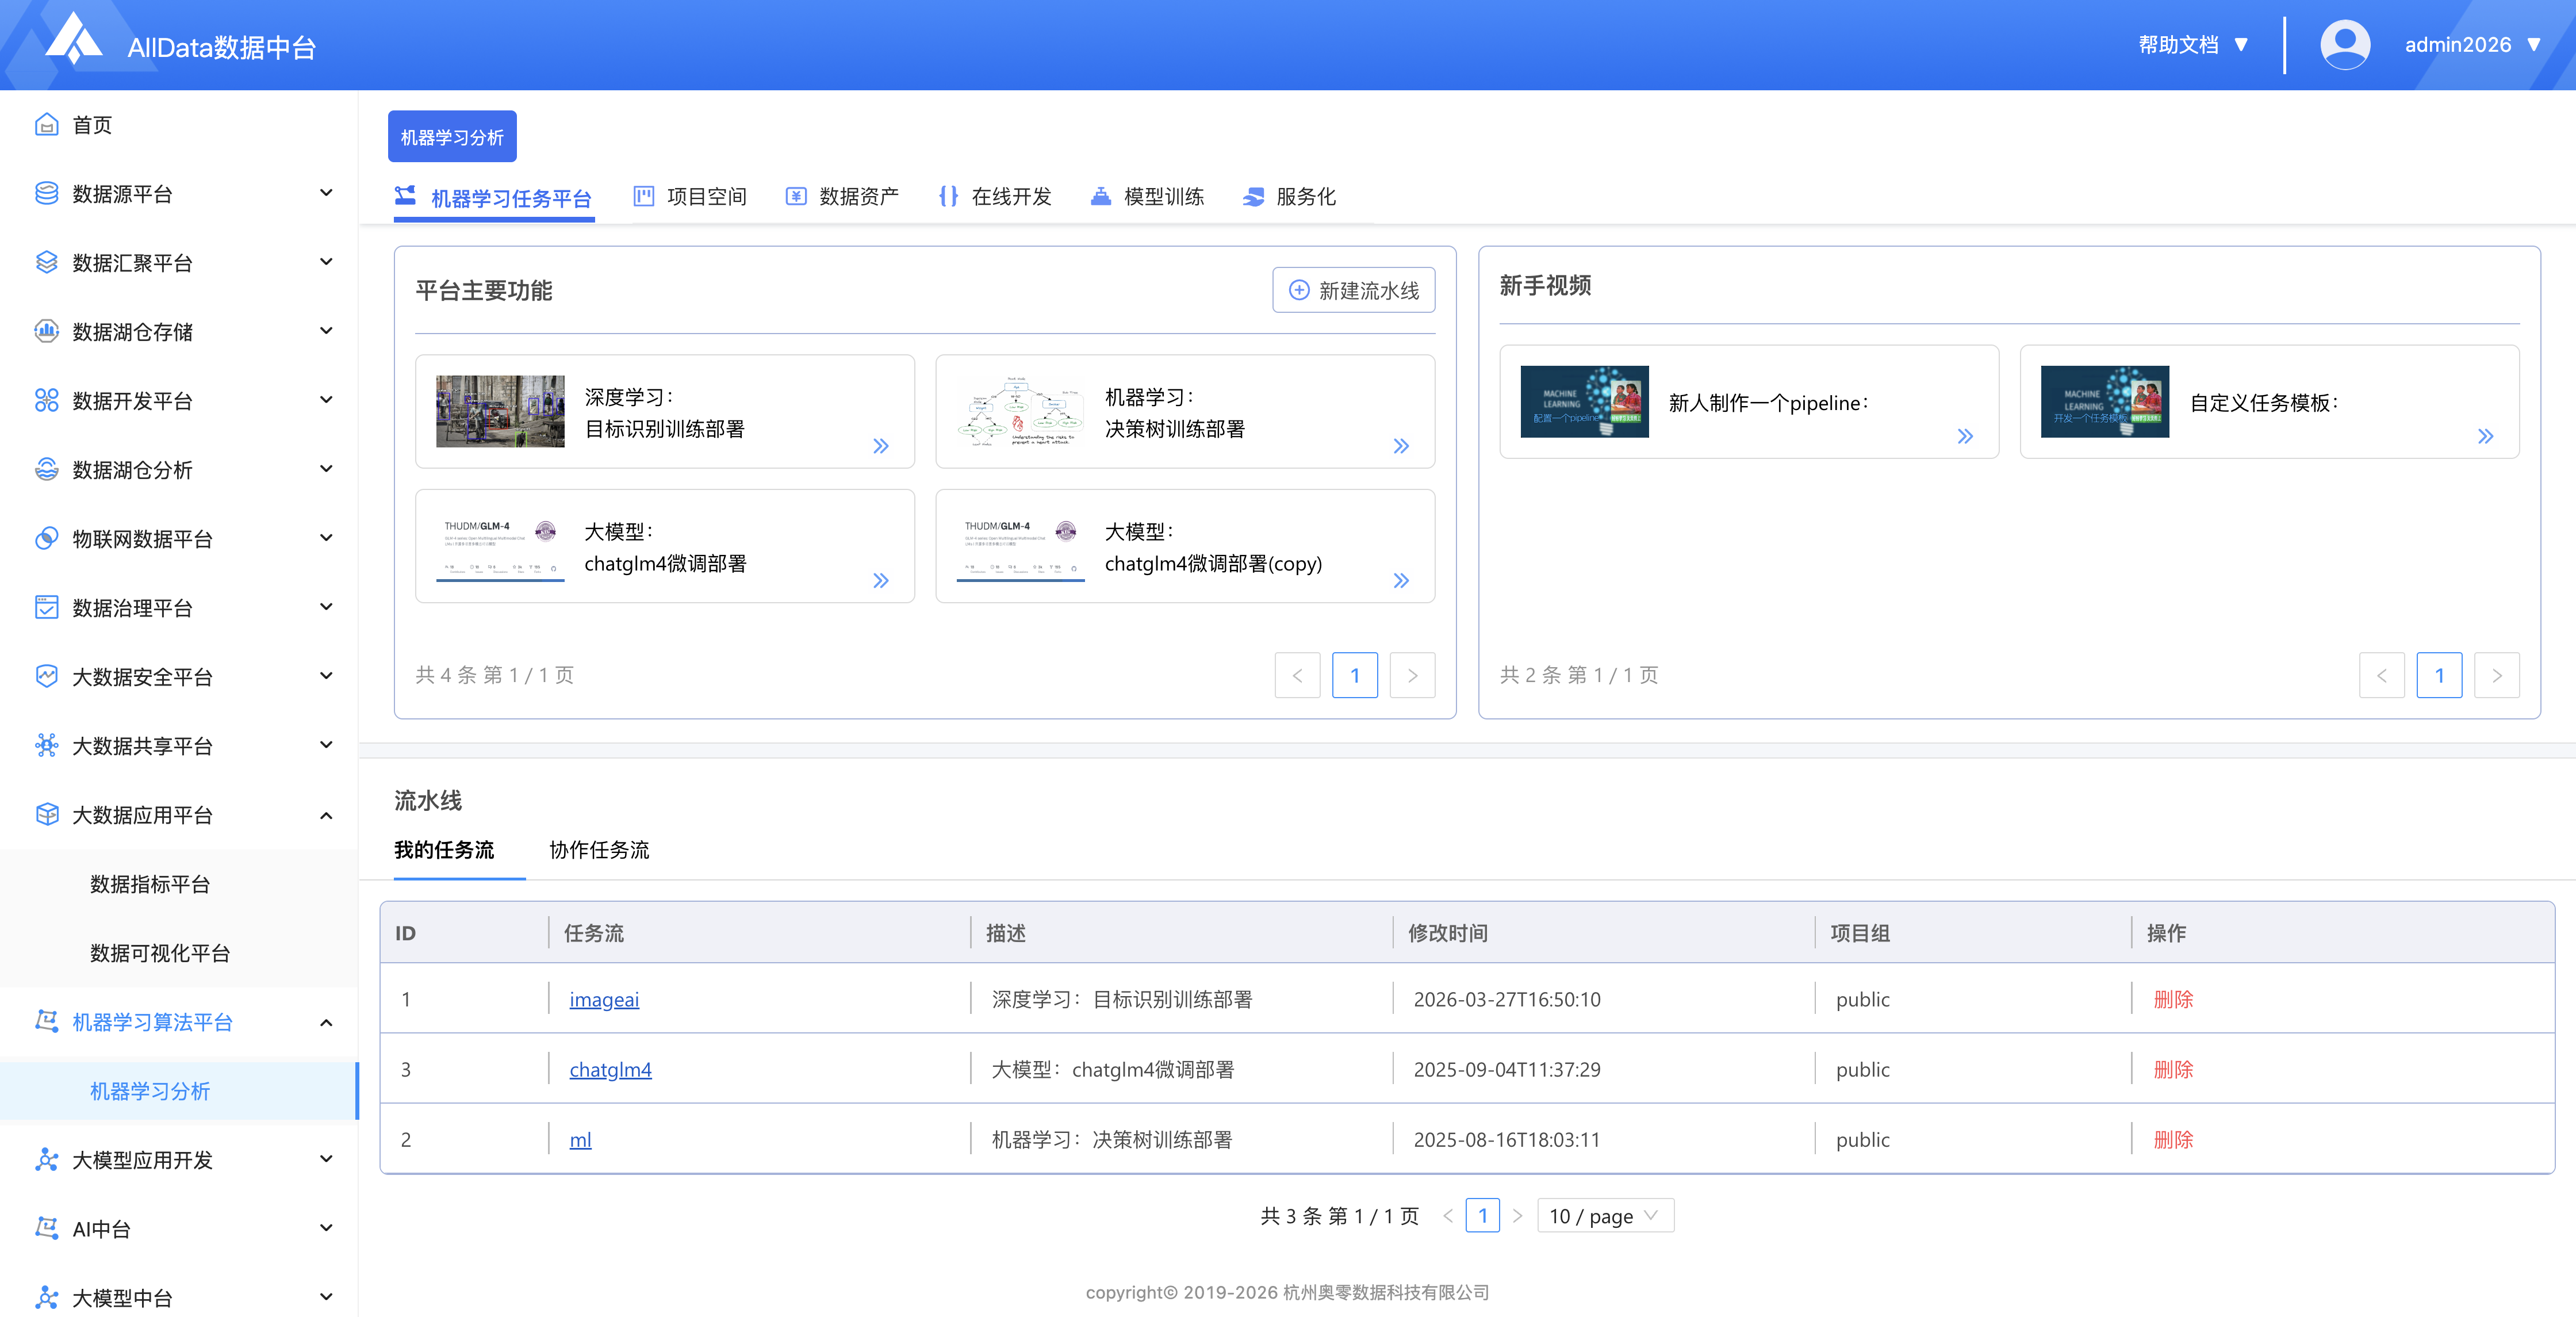Switch to the 模型训练 tab
Viewport: 2576px width, 1317px height.
pos(1147,196)
